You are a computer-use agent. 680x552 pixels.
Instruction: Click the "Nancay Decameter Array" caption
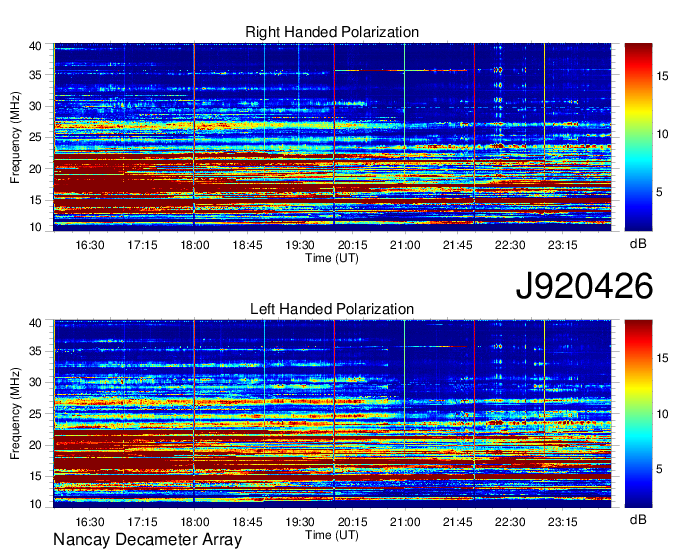(147, 540)
